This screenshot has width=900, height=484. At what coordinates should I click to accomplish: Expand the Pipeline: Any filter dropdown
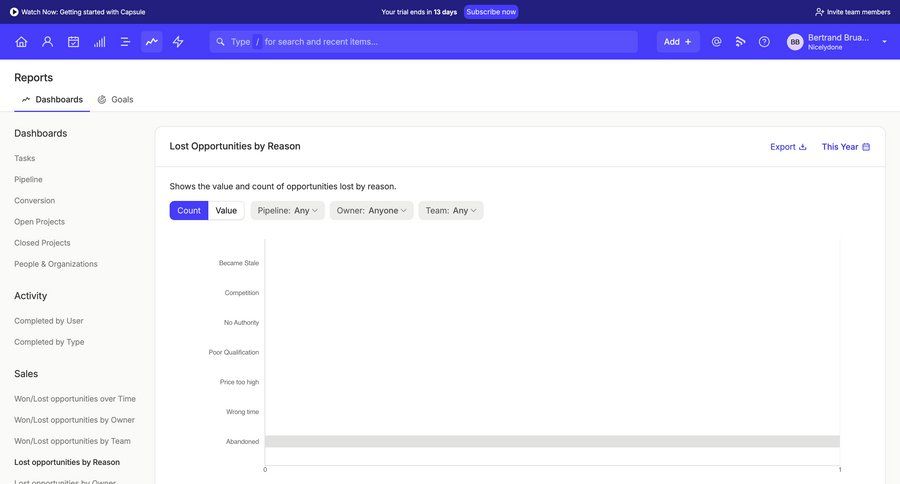pyautogui.click(x=288, y=211)
